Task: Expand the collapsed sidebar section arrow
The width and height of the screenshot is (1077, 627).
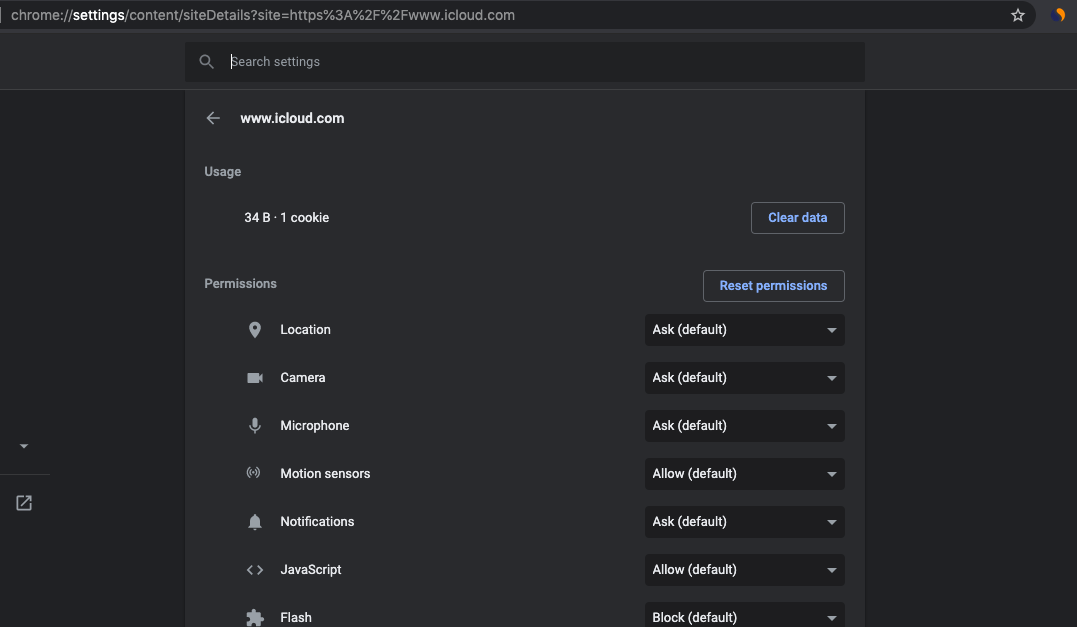Action: click(x=24, y=446)
